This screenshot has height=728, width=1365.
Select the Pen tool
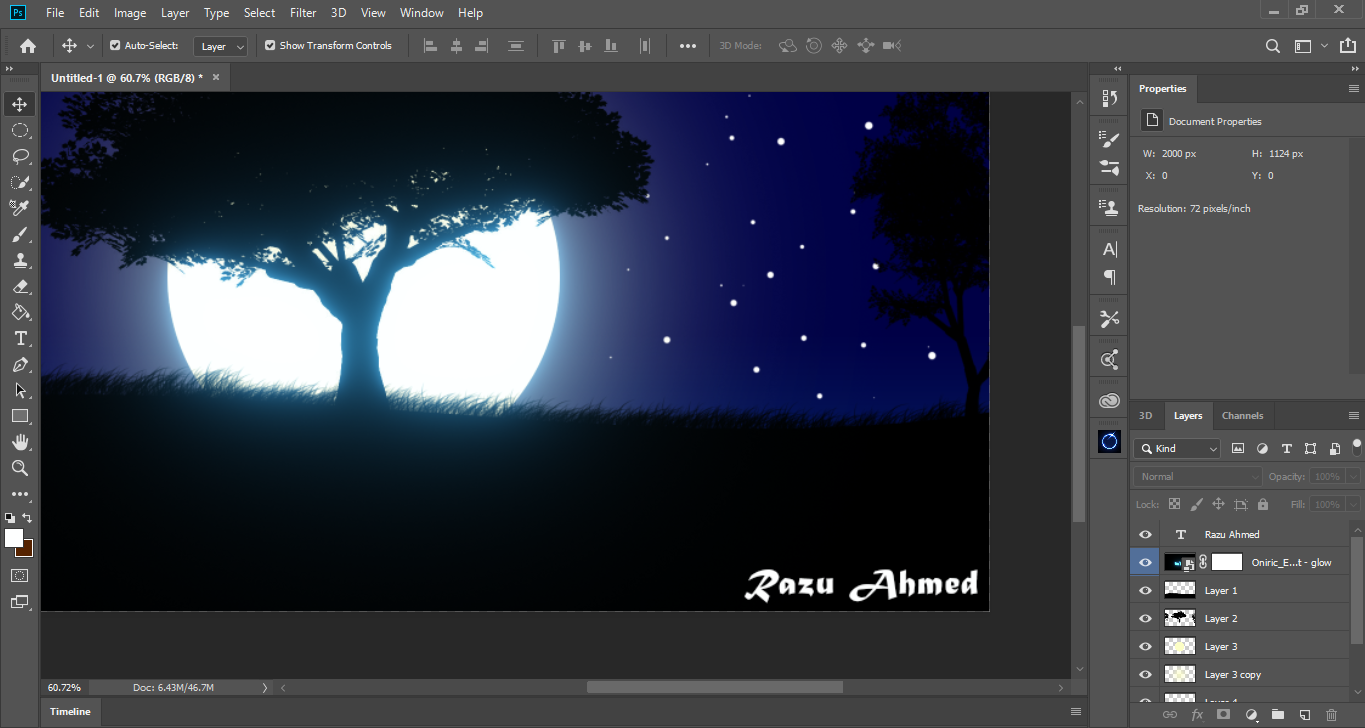[x=19, y=364]
